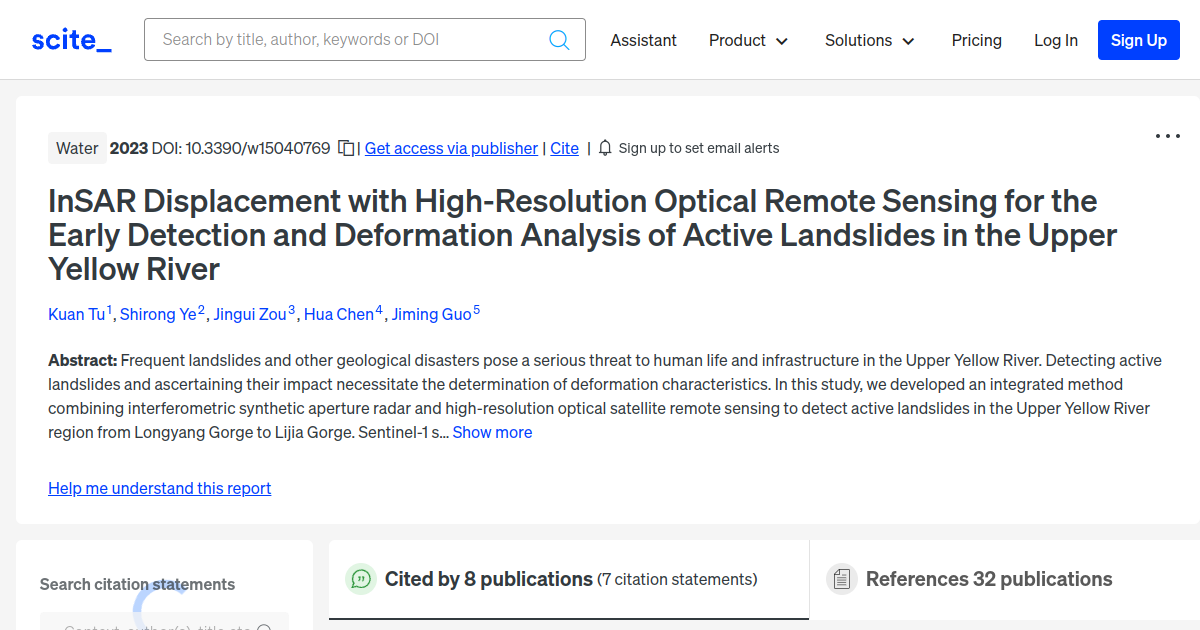Open Get access via publisher link
1200x630 pixels.
[451, 148]
